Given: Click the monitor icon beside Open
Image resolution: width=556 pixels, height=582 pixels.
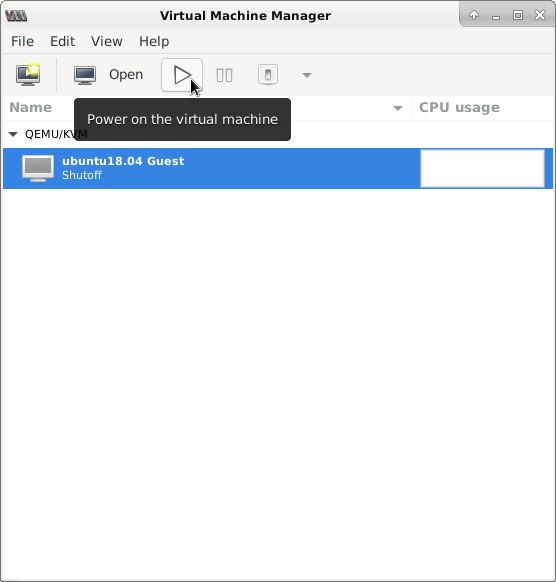Looking at the screenshot, I should (85, 75).
